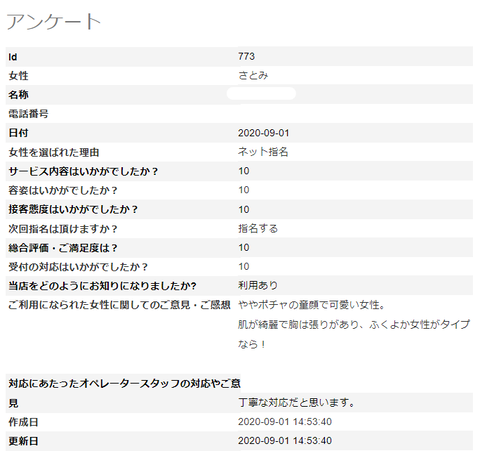The image size is (480, 451).
Task: Click the サービス内容はいかがでしたか？ label
Action: [x=83, y=171]
